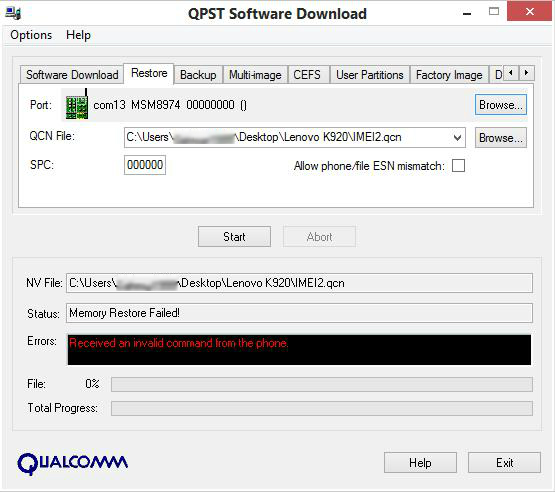Open the Options menu
The height and width of the screenshot is (492, 555).
pyautogui.click(x=31, y=35)
